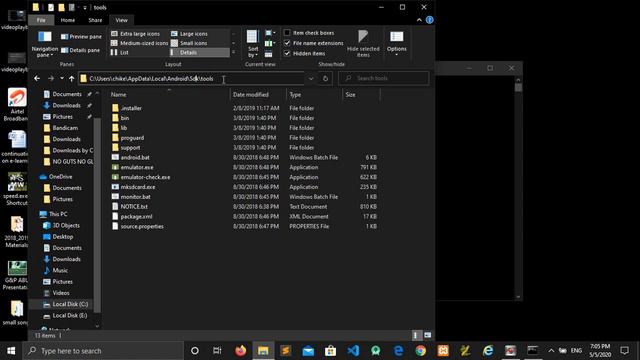Viewport: 640px width, 360px height.
Task: Open the Add columns dropdown
Action: click(x=269, y=43)
